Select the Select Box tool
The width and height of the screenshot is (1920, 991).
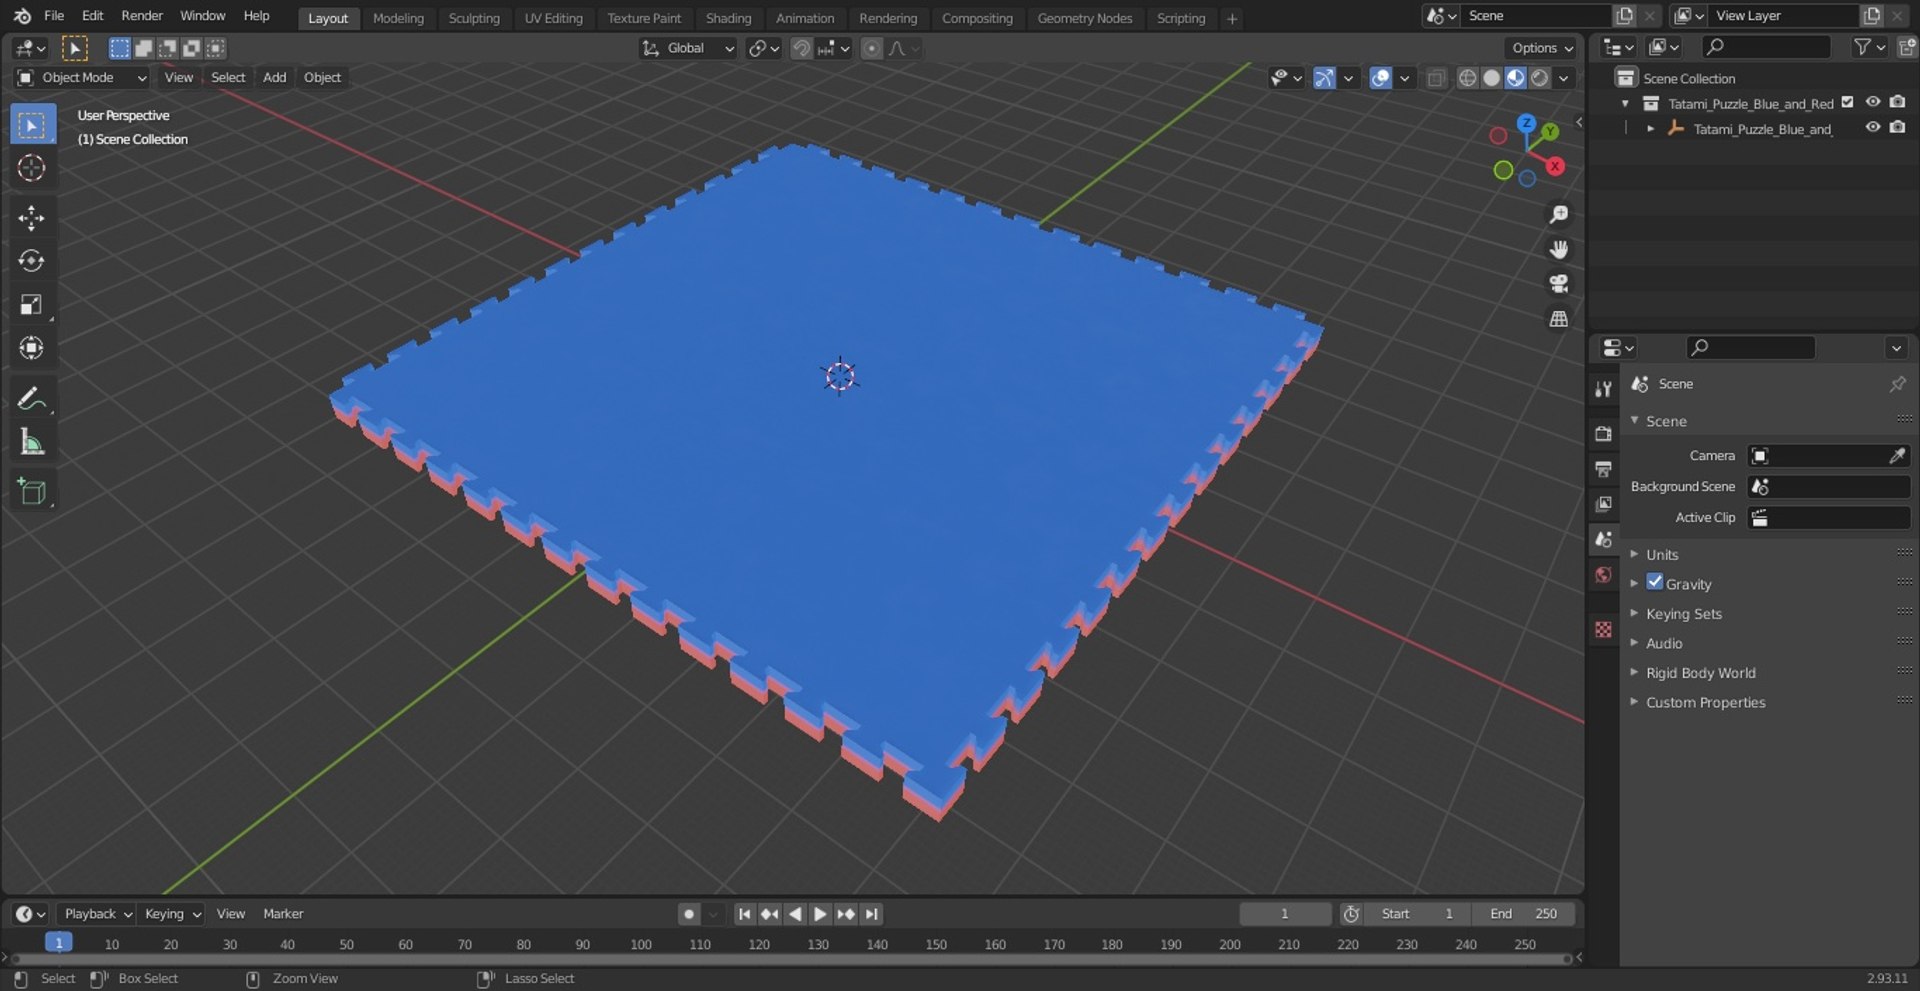(32, 125)
